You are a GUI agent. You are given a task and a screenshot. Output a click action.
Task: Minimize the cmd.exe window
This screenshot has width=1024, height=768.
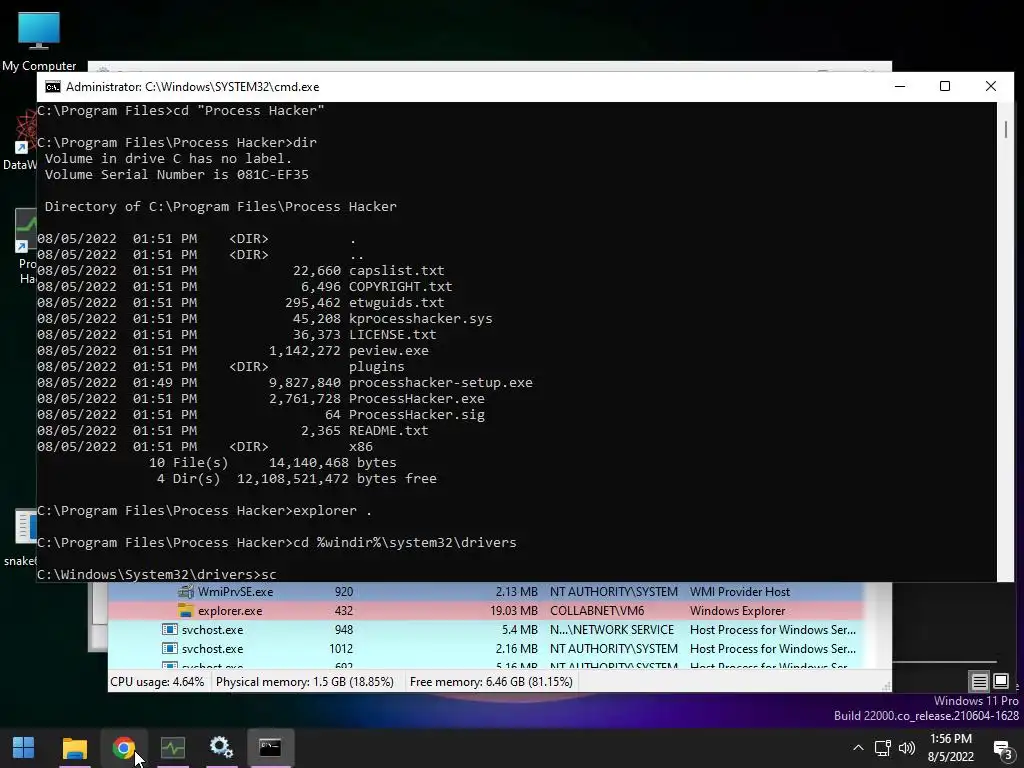click(900, 86)
